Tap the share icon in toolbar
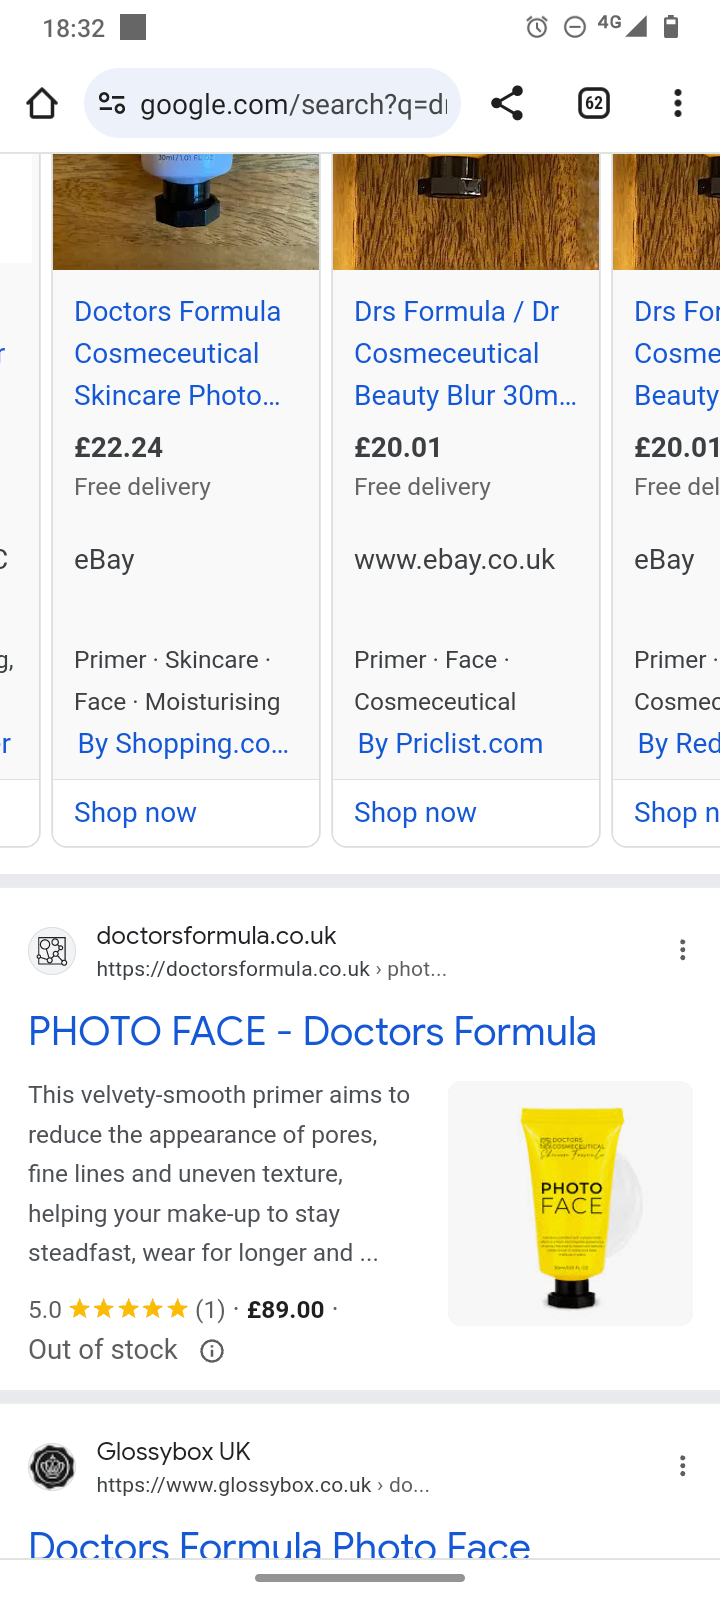This screenshot has height=1600, width=720. pyautogui.click(x=507, y=103)
